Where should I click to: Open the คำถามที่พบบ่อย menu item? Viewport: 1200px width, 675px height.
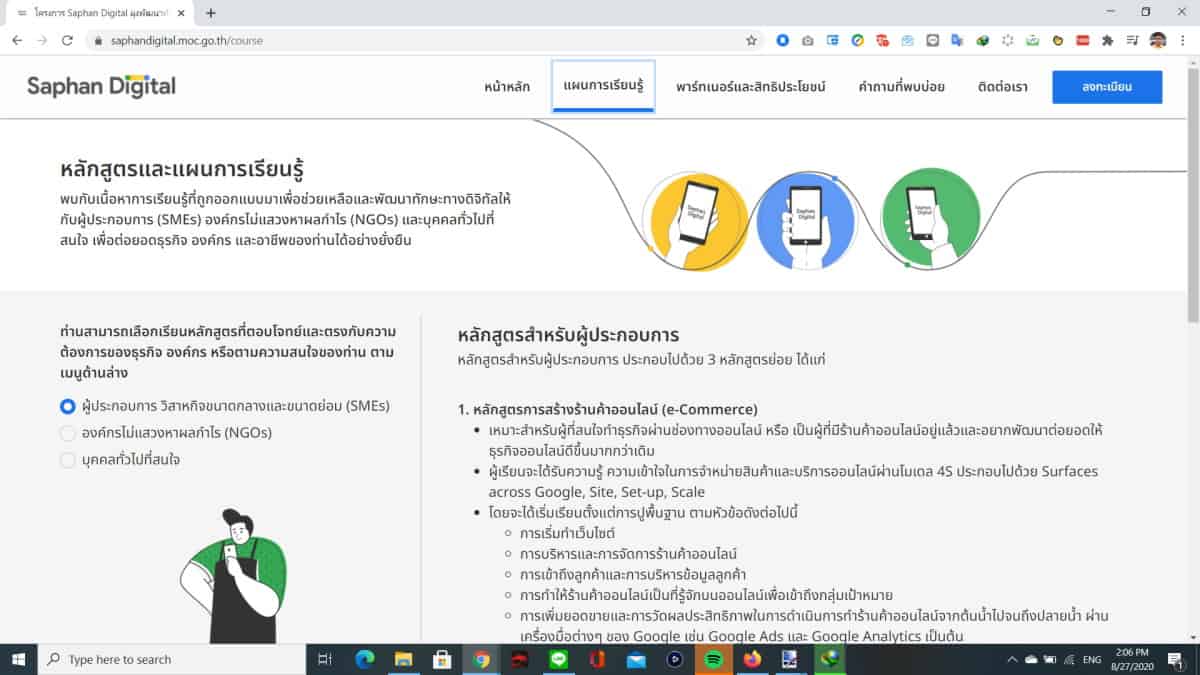coord(901,87)
